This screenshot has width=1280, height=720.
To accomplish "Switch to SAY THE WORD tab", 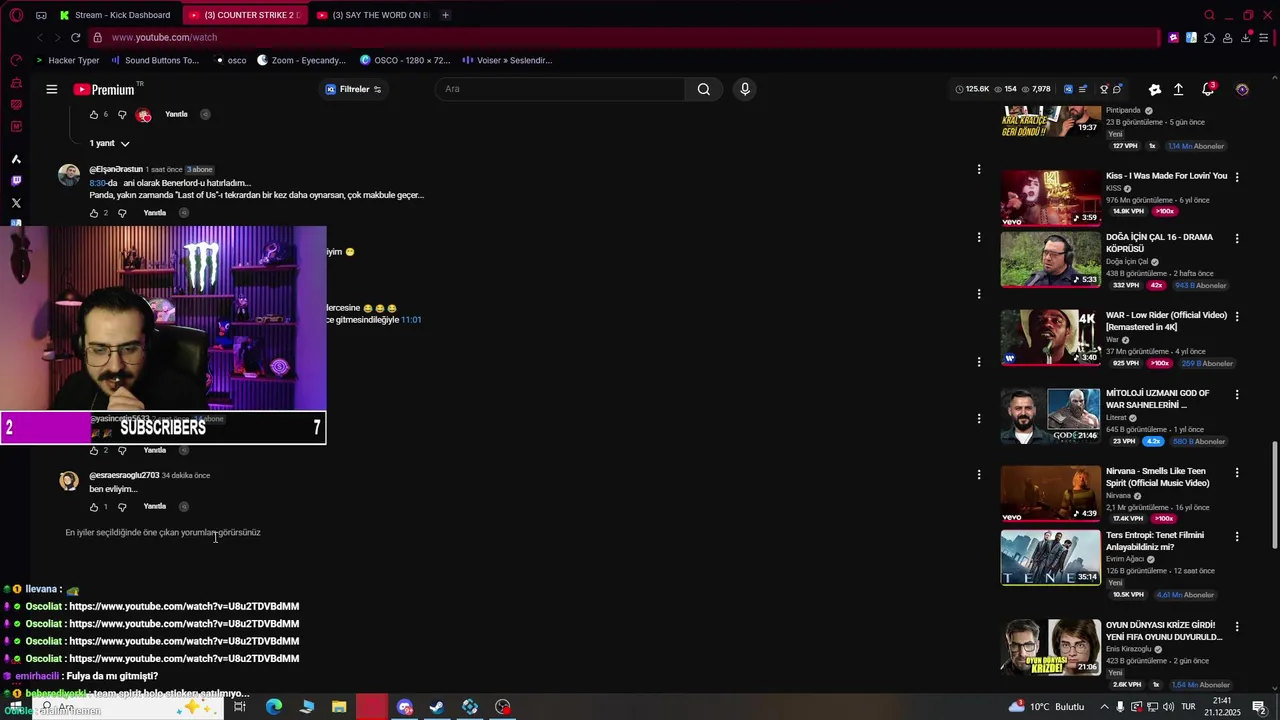I will coord(372,15).
